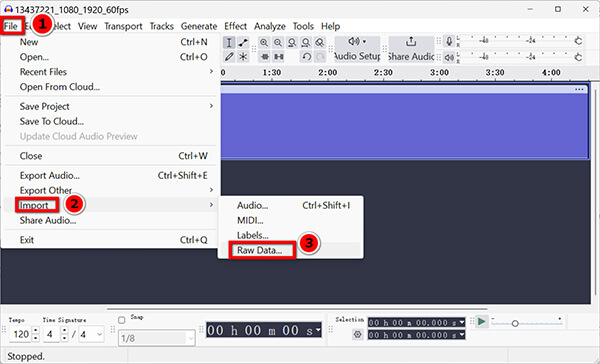Select the Multi-tool asterisk icon
Image resolution: width=600 pixels, height=364 pixels.
pos(243,57)
